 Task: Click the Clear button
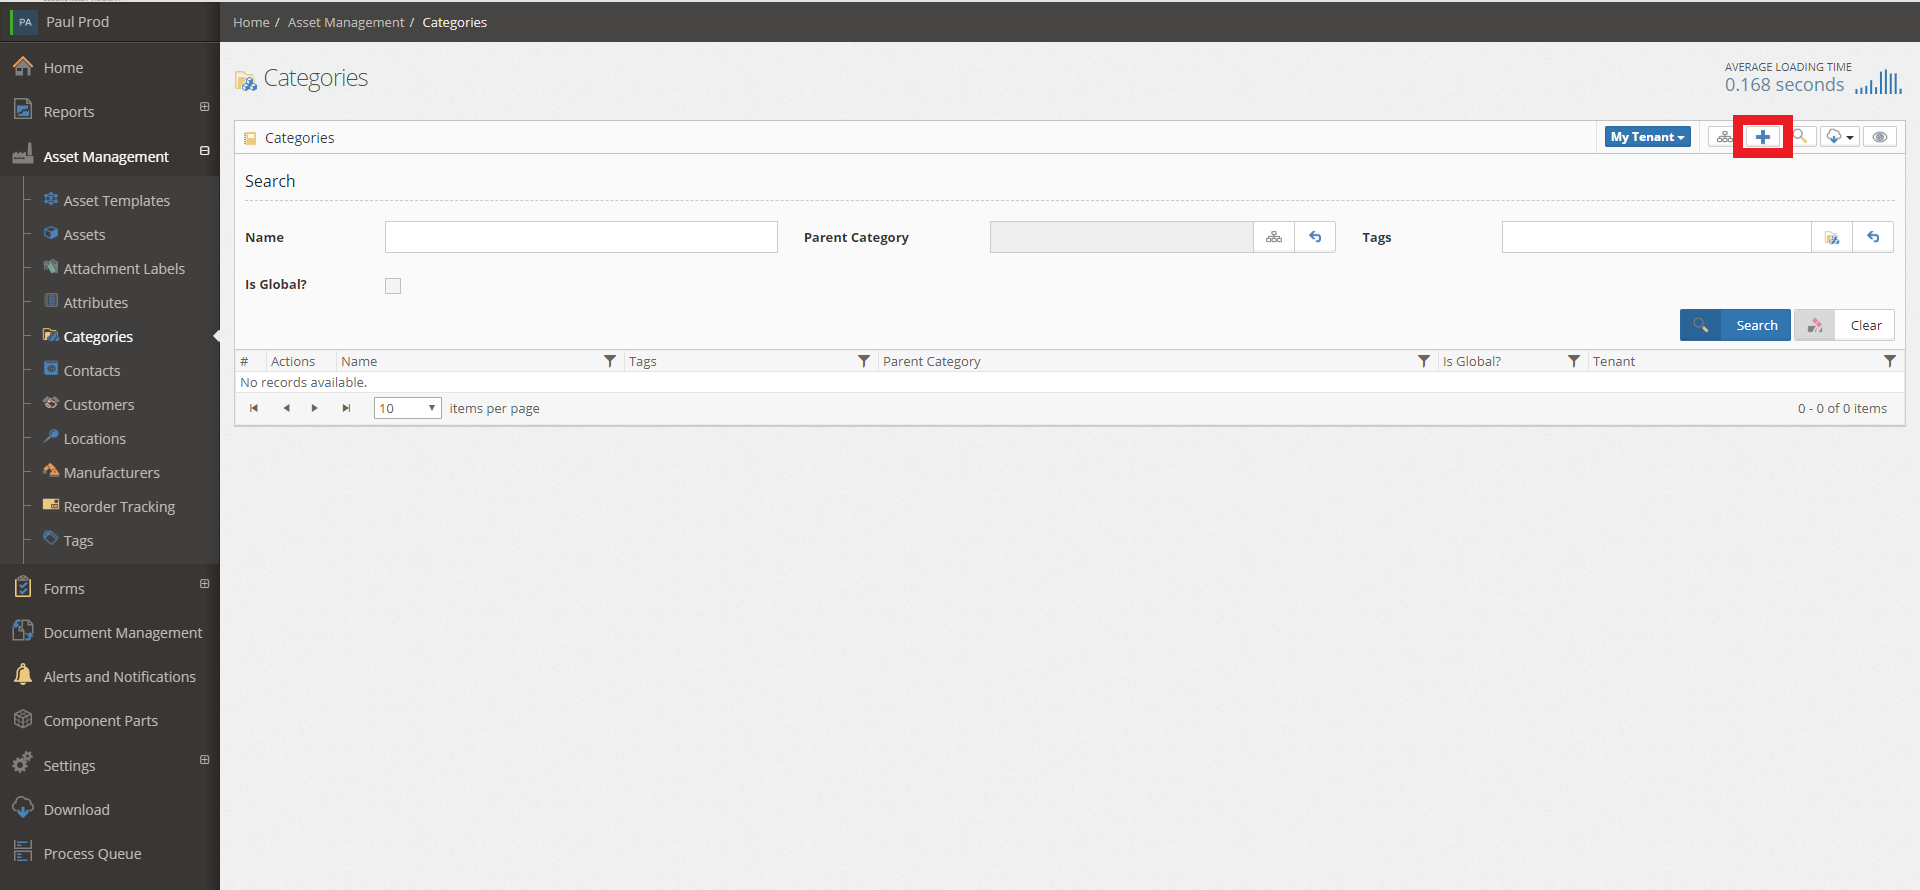[1844, 325]
